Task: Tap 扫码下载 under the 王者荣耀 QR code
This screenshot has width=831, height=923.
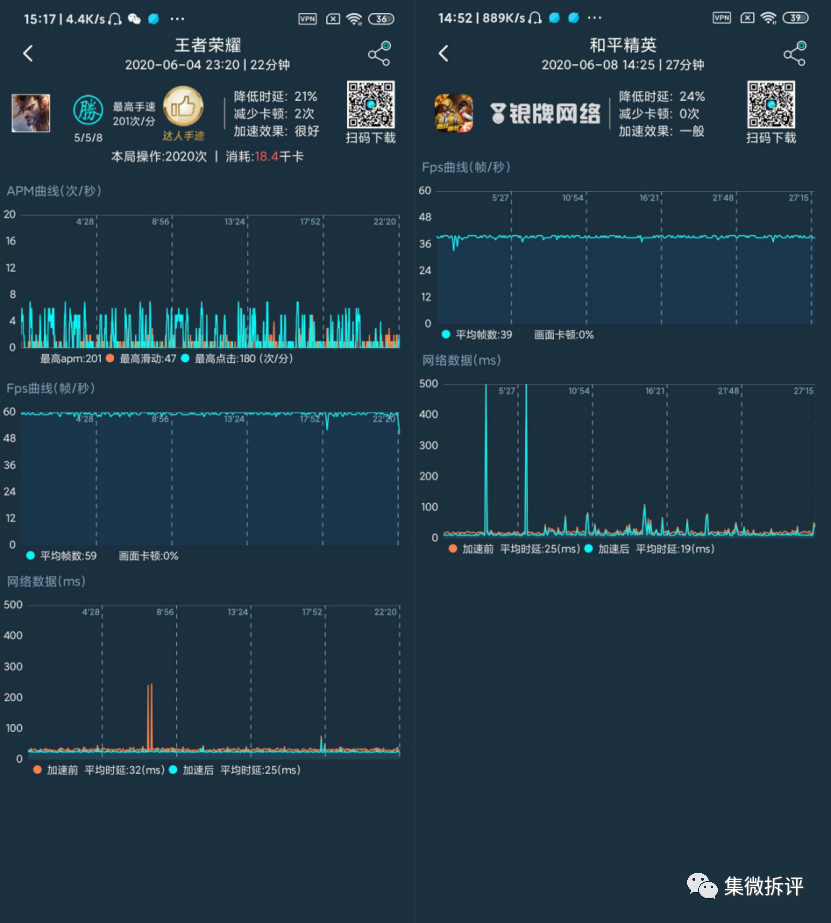Action: pos(371,138)
